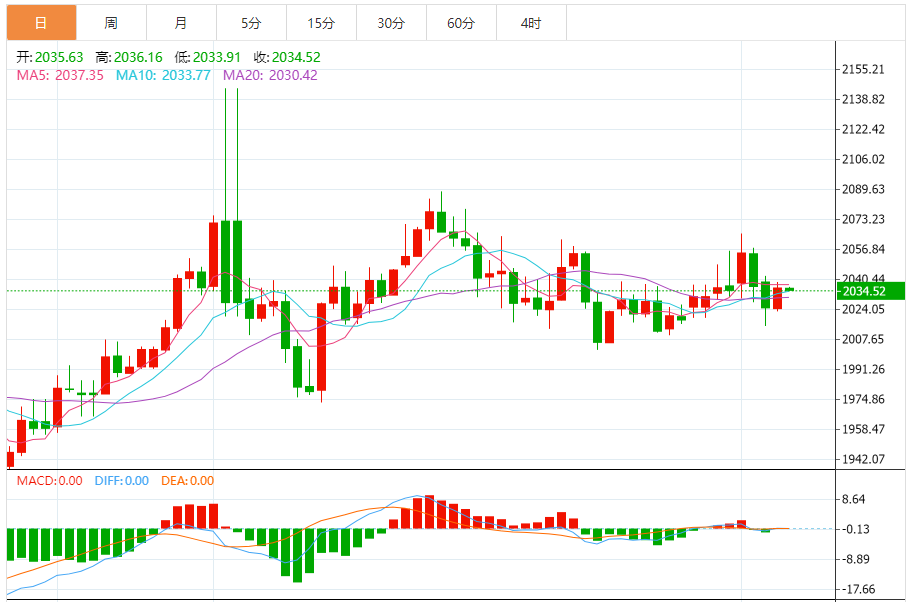Click the 1991.26 price axis label
Screen dimensions: 914x602
coord(863,369)
